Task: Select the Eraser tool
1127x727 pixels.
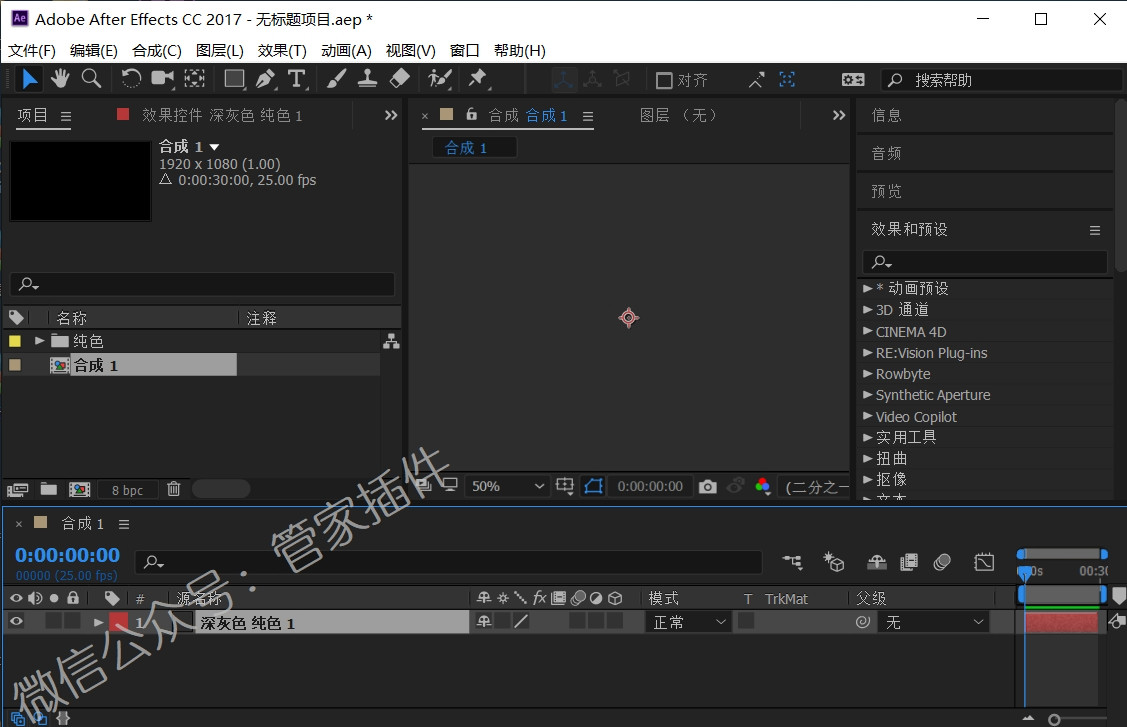Action: [400, 78]
